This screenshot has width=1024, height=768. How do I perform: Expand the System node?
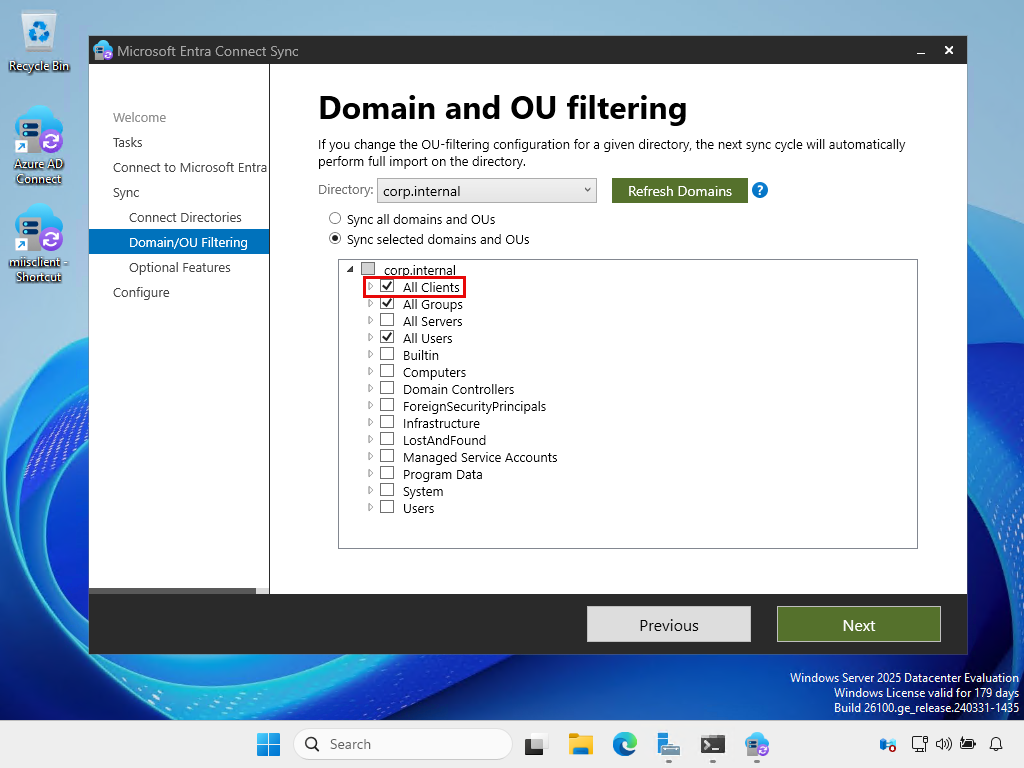click(370, 490)
